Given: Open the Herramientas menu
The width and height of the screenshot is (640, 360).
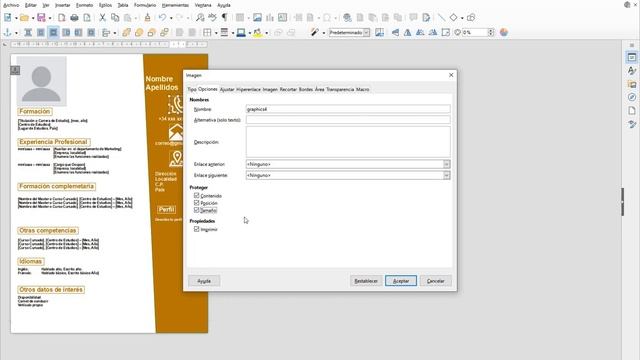Looking at the screenshot, I should [175, 5].
